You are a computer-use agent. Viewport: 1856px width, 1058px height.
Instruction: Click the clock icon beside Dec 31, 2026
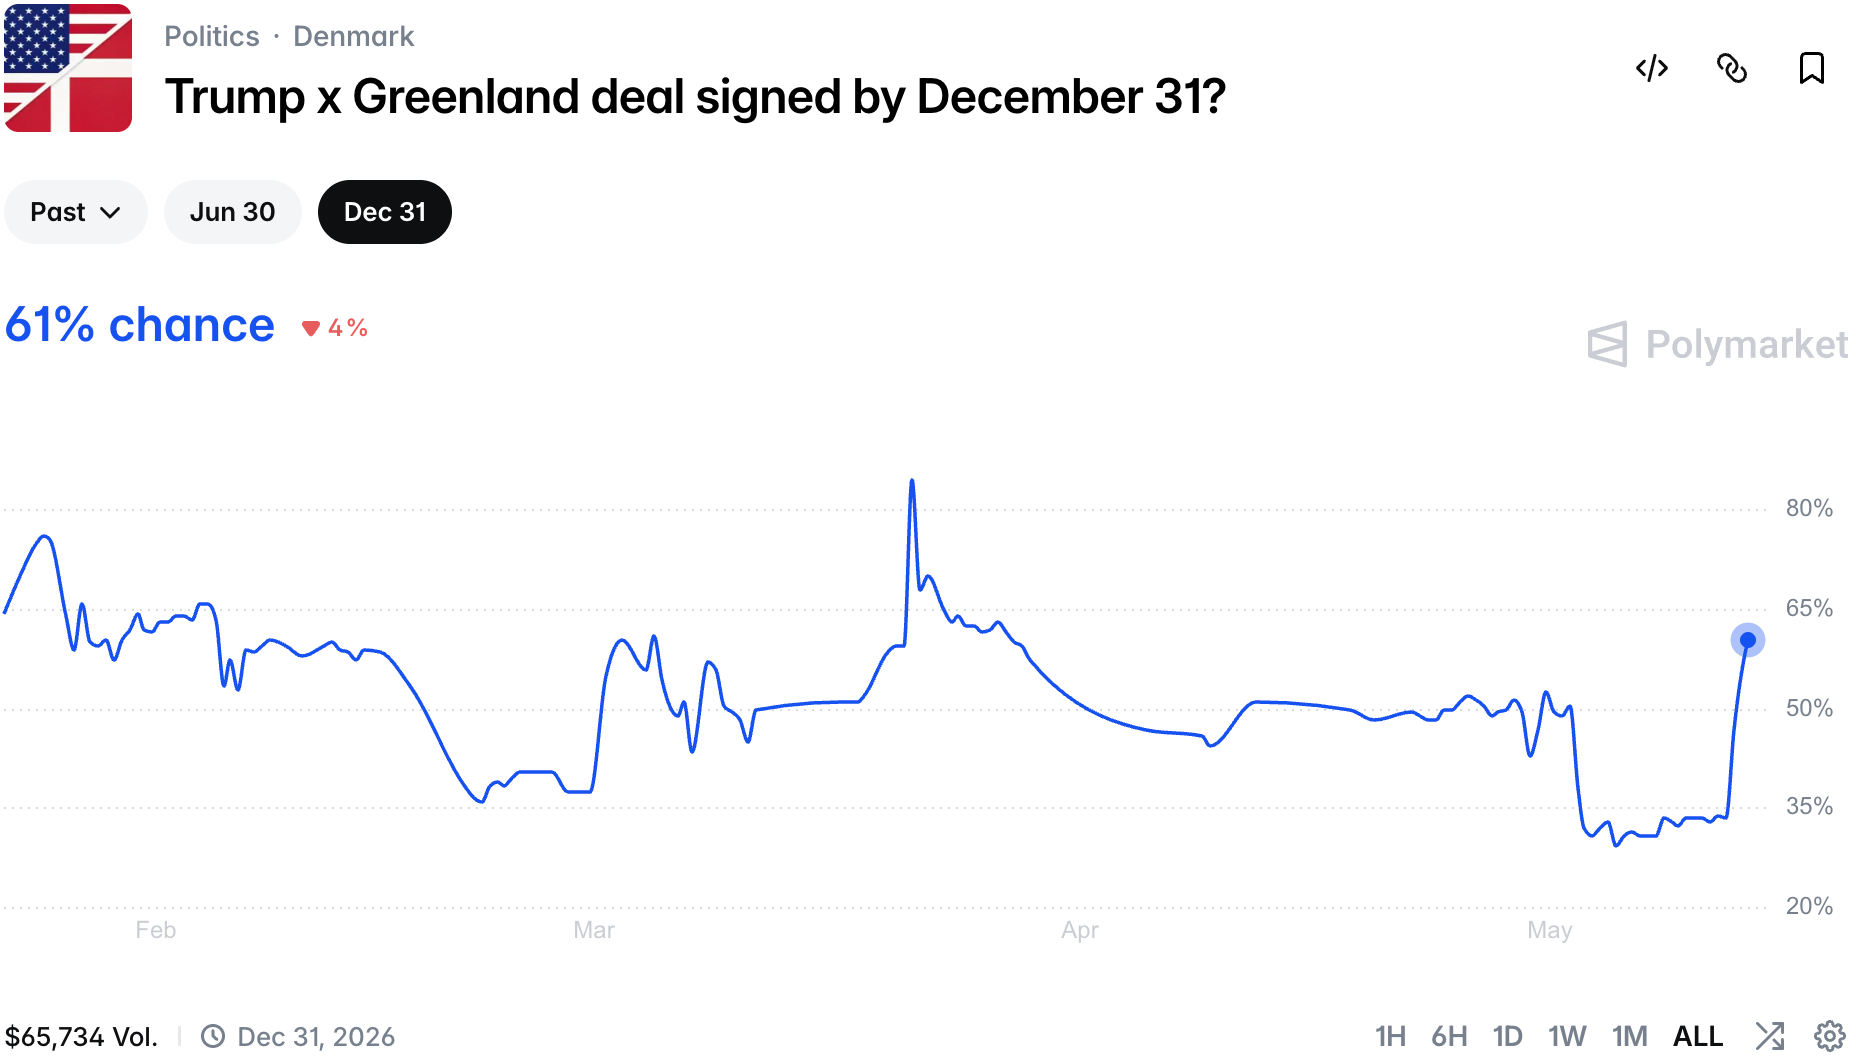coord(213,1036)
